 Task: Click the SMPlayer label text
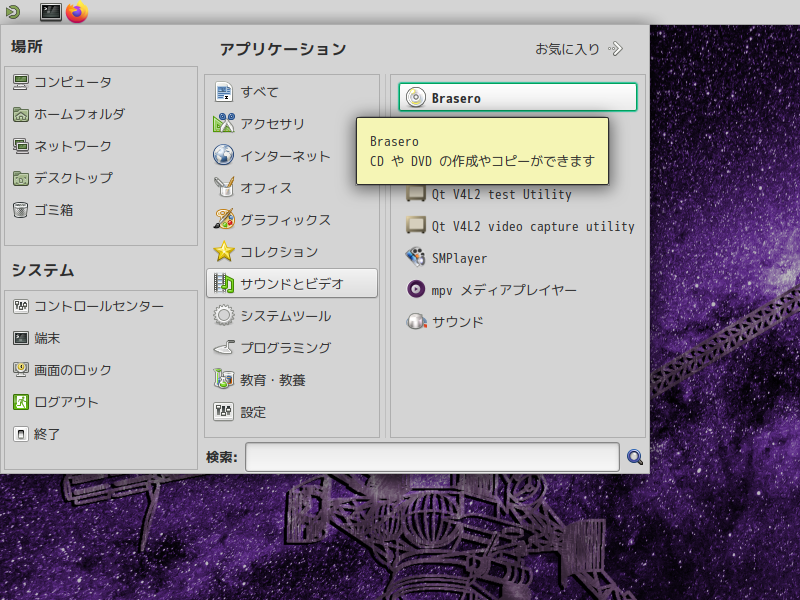(459, 258)
